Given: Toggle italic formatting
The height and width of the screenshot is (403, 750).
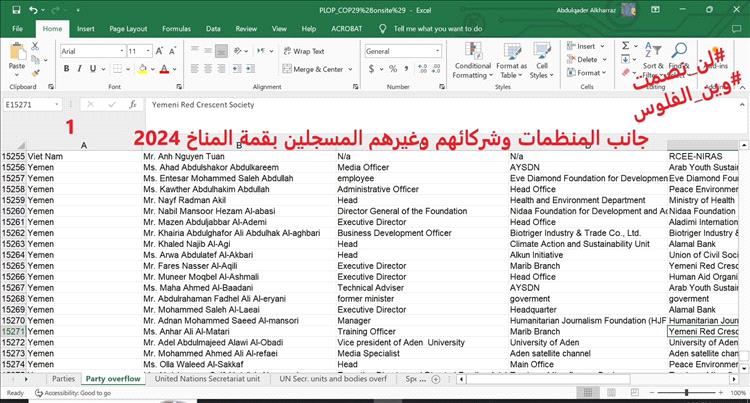Looking at the screenshot, I should coord(79,69).
